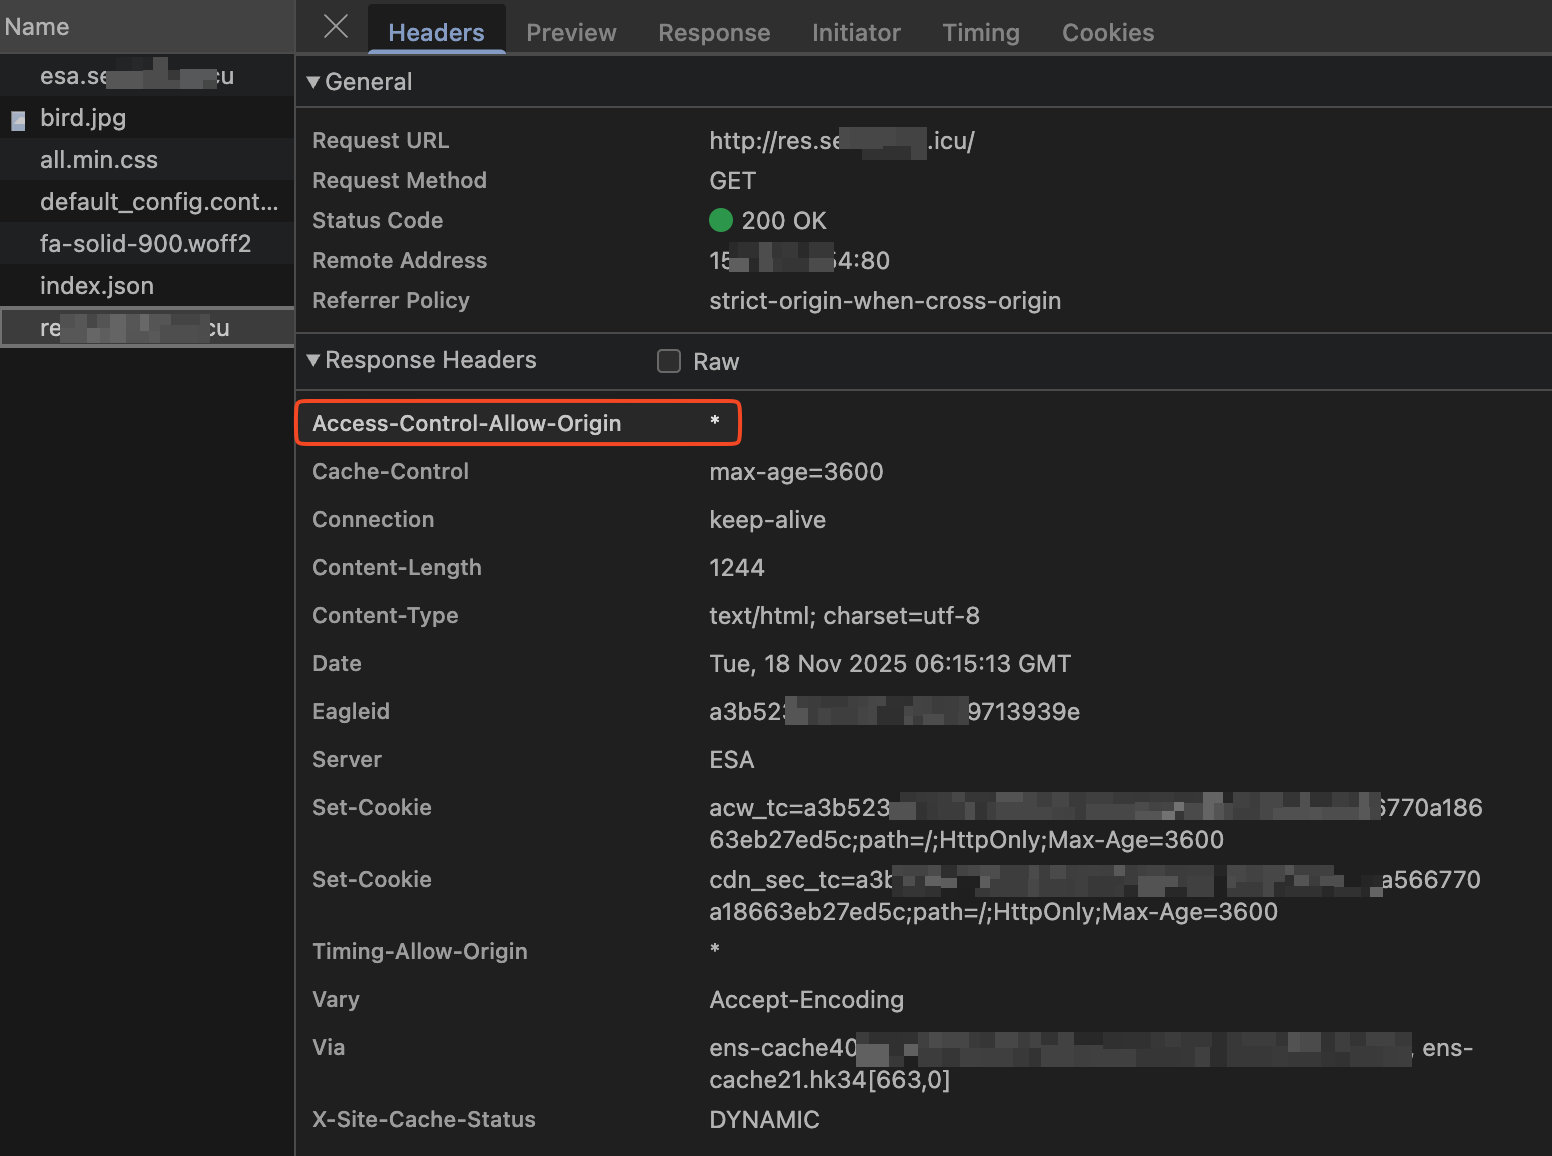Viewport: 1552px width, 1156px height.
Task: Open the Response tab
Action: point(714,33)
